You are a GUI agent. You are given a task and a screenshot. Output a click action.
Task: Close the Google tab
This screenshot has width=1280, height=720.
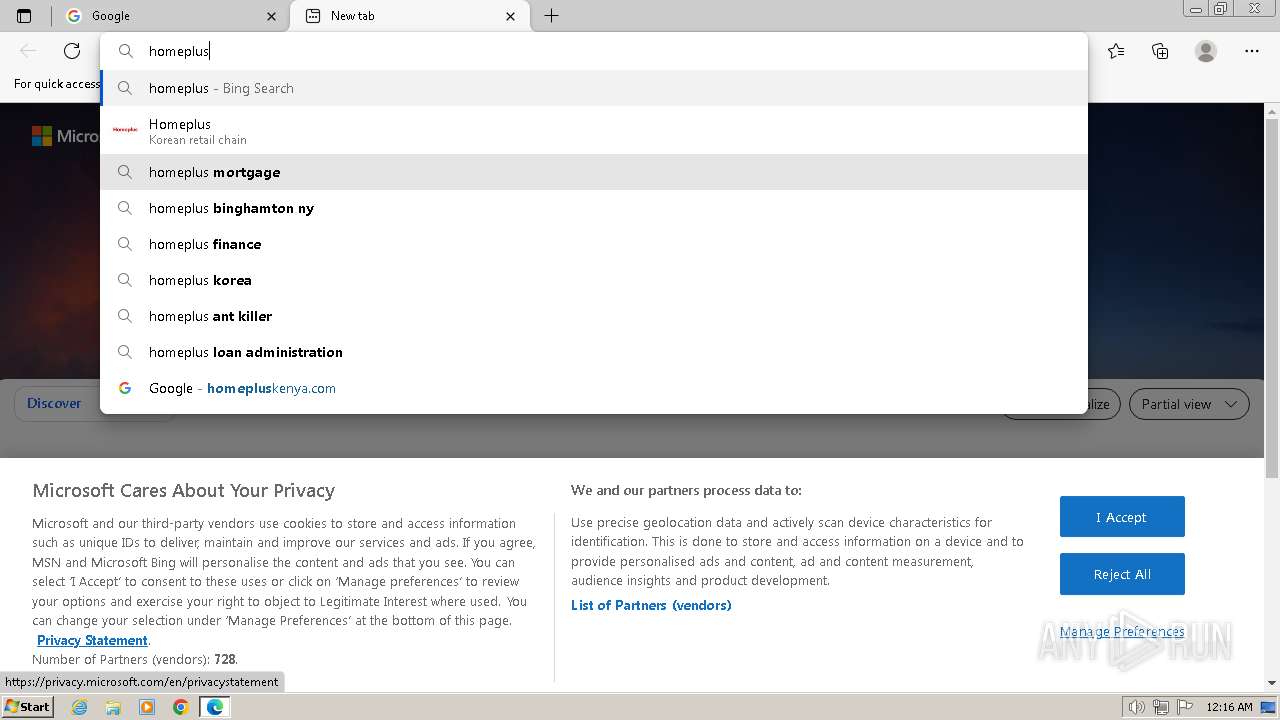(x=272, y=16)
